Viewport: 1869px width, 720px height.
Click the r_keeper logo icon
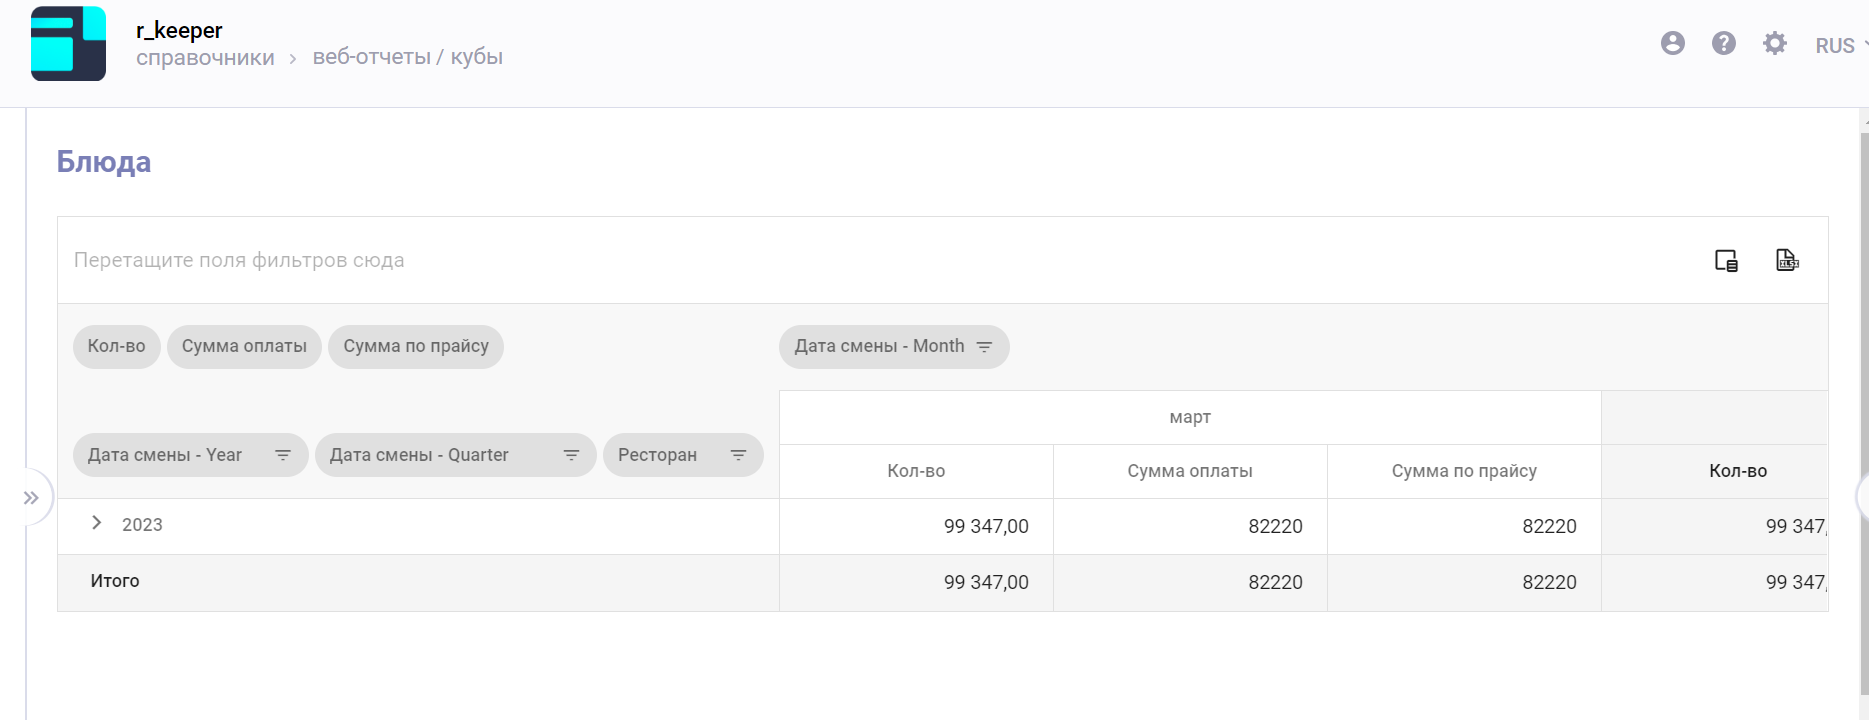click(x=68, y=44)
